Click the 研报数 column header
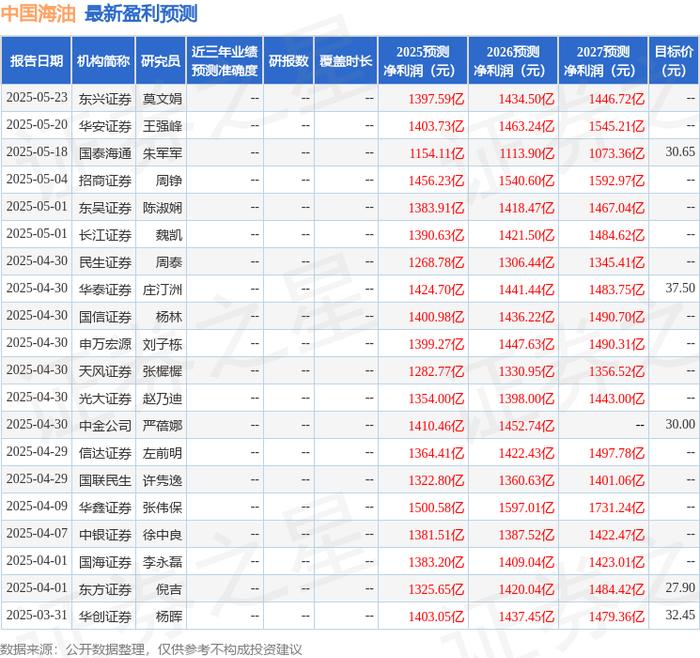 (288, 61)
